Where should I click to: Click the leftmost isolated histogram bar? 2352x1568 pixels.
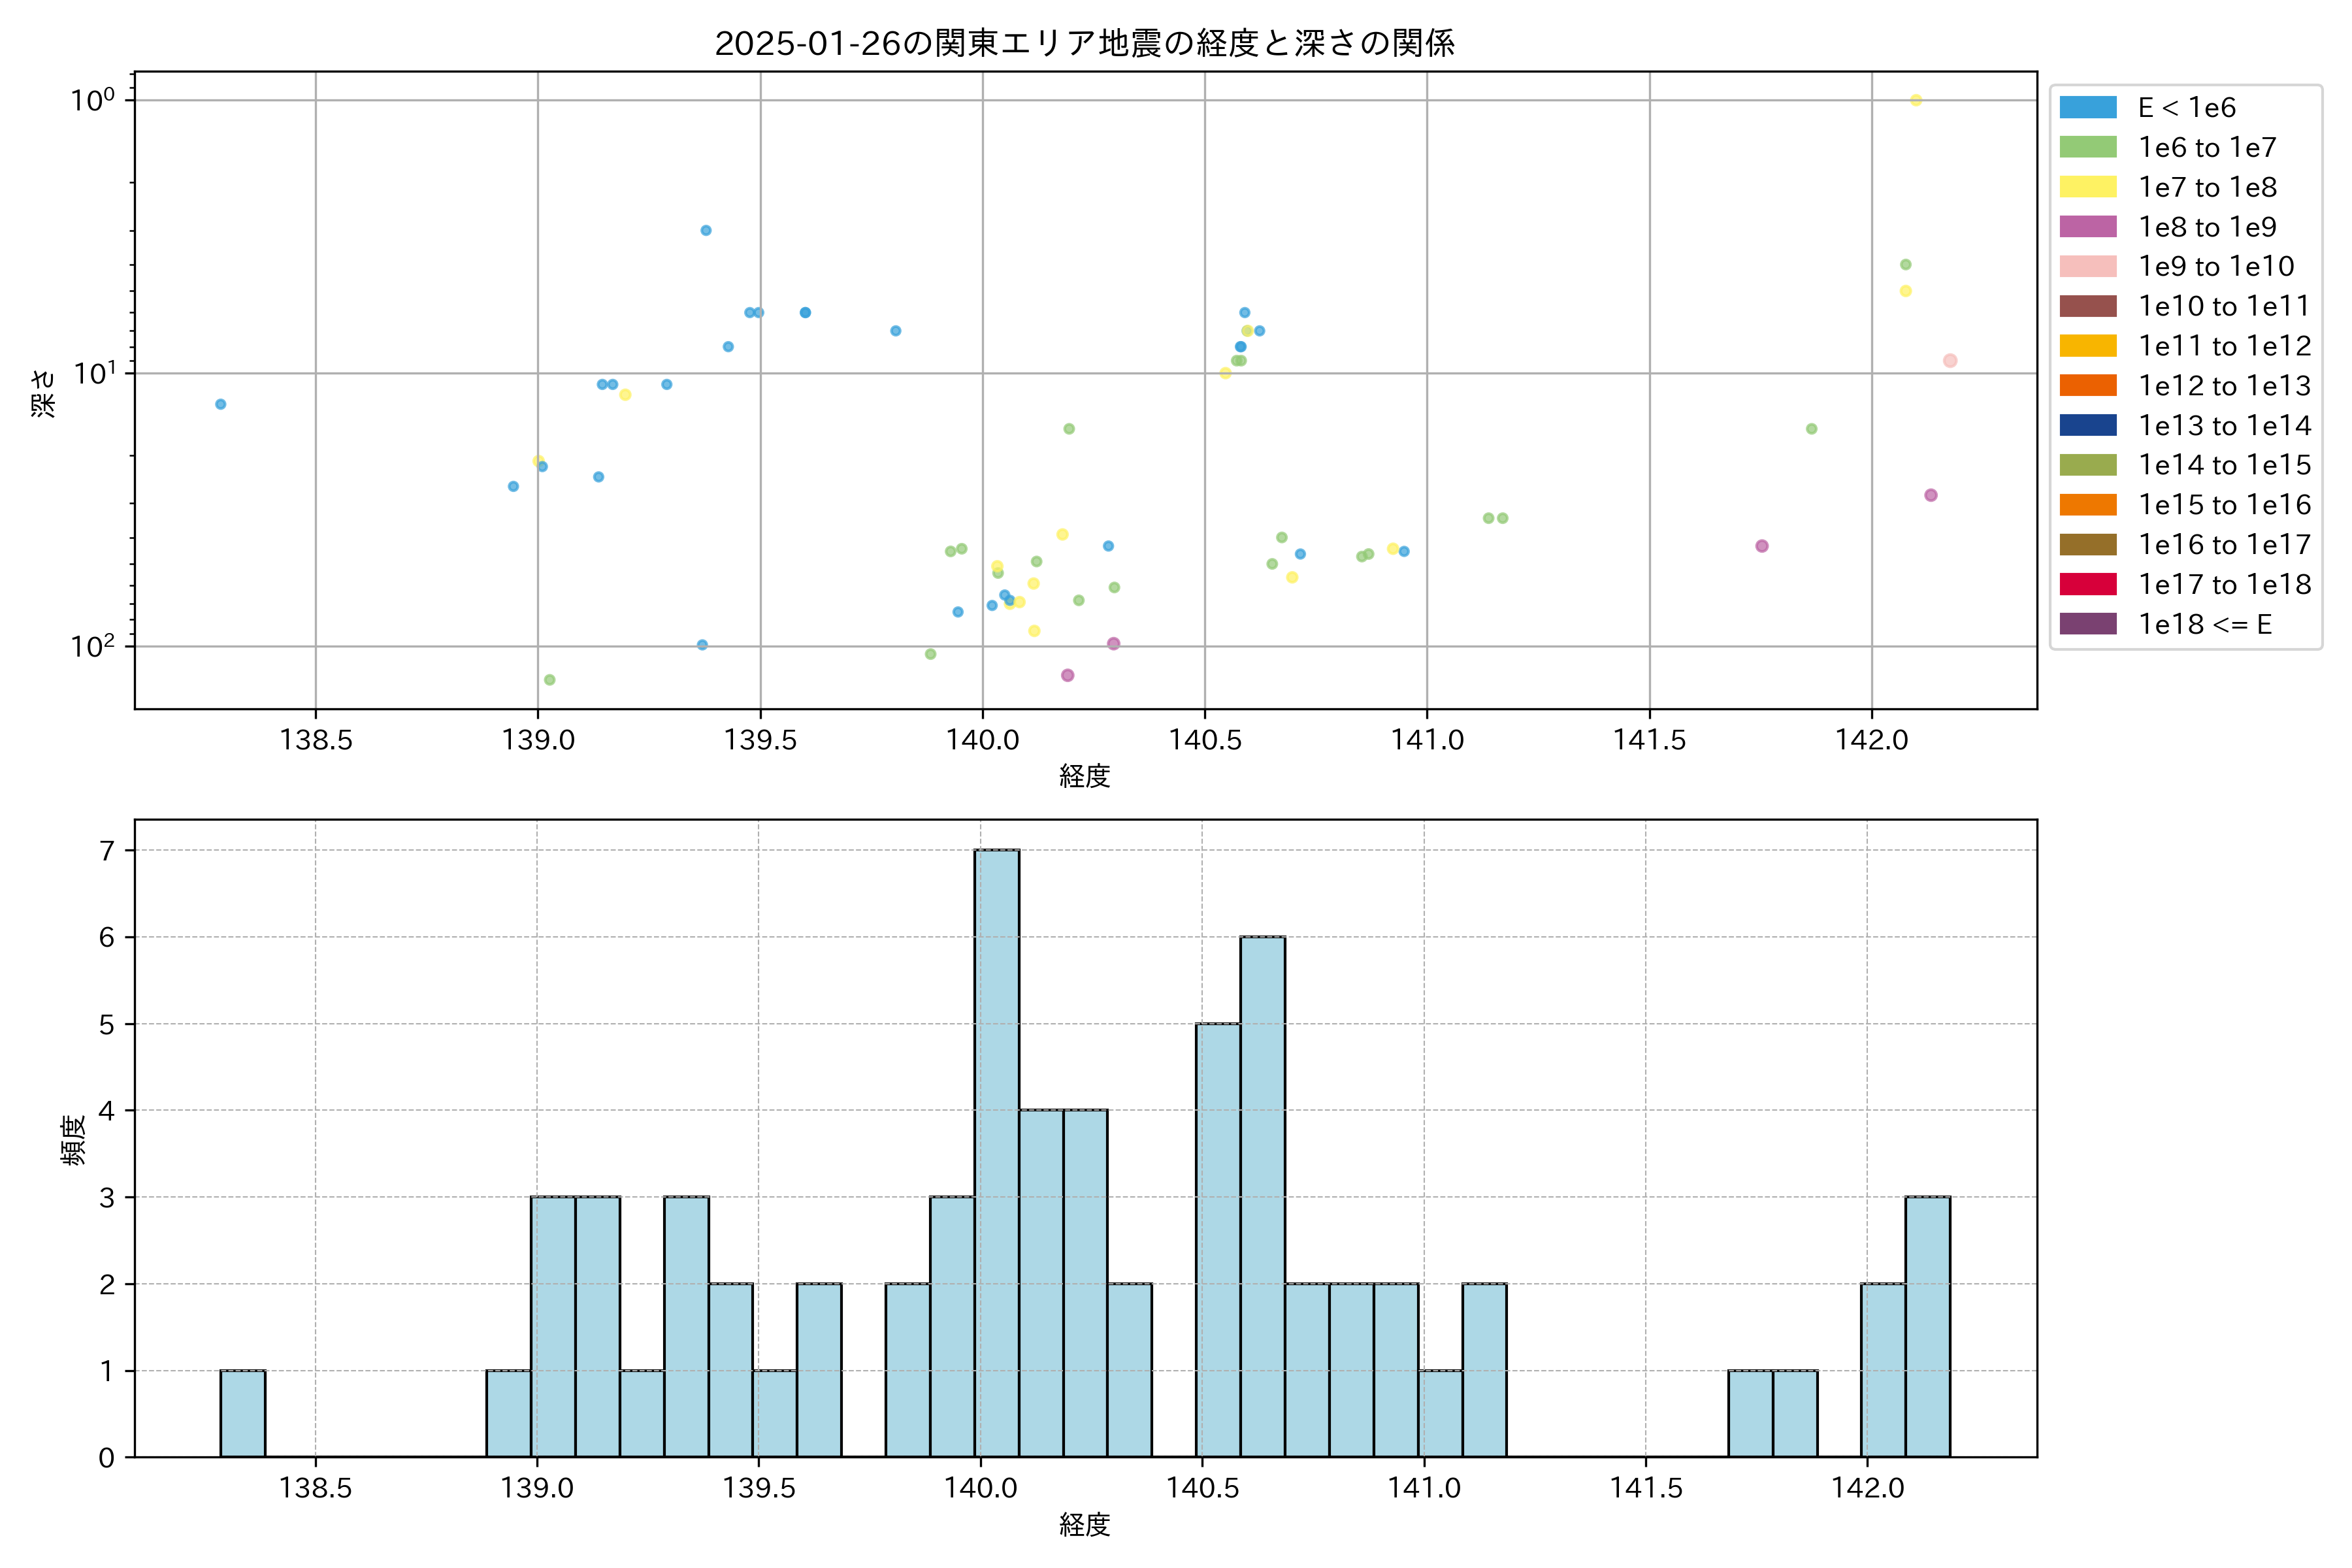[x=243, y=1413]
